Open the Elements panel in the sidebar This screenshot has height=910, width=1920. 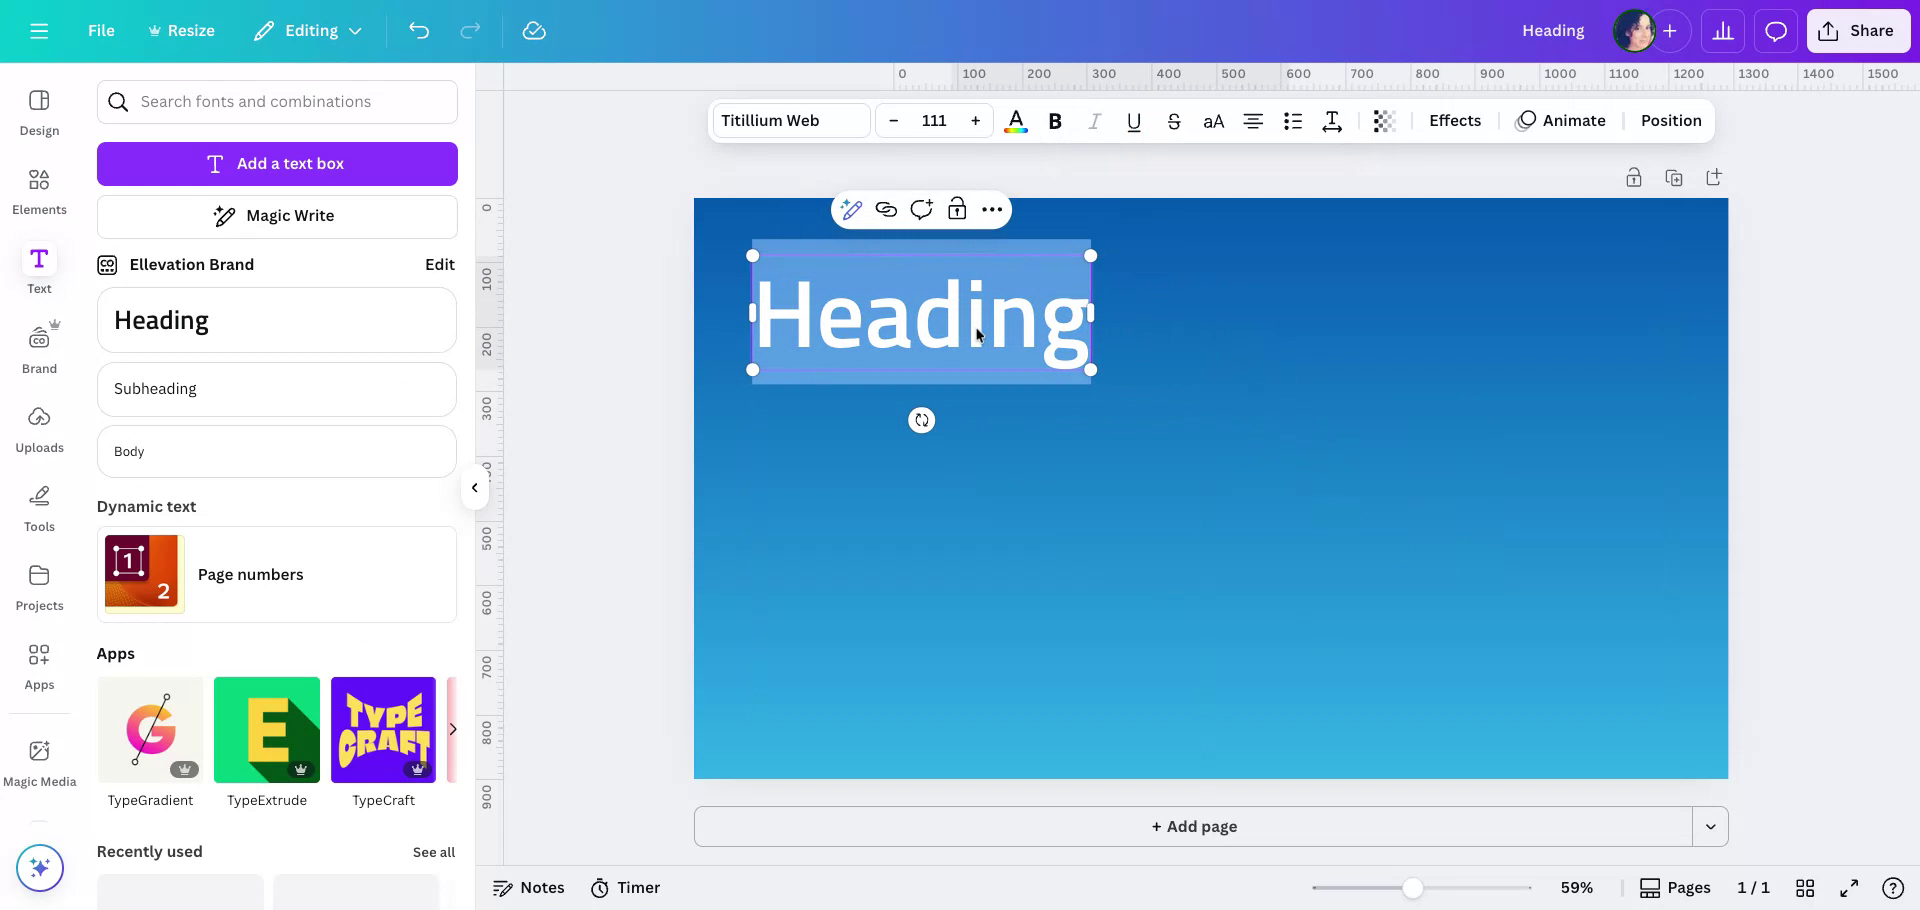(x=39, y=191)
